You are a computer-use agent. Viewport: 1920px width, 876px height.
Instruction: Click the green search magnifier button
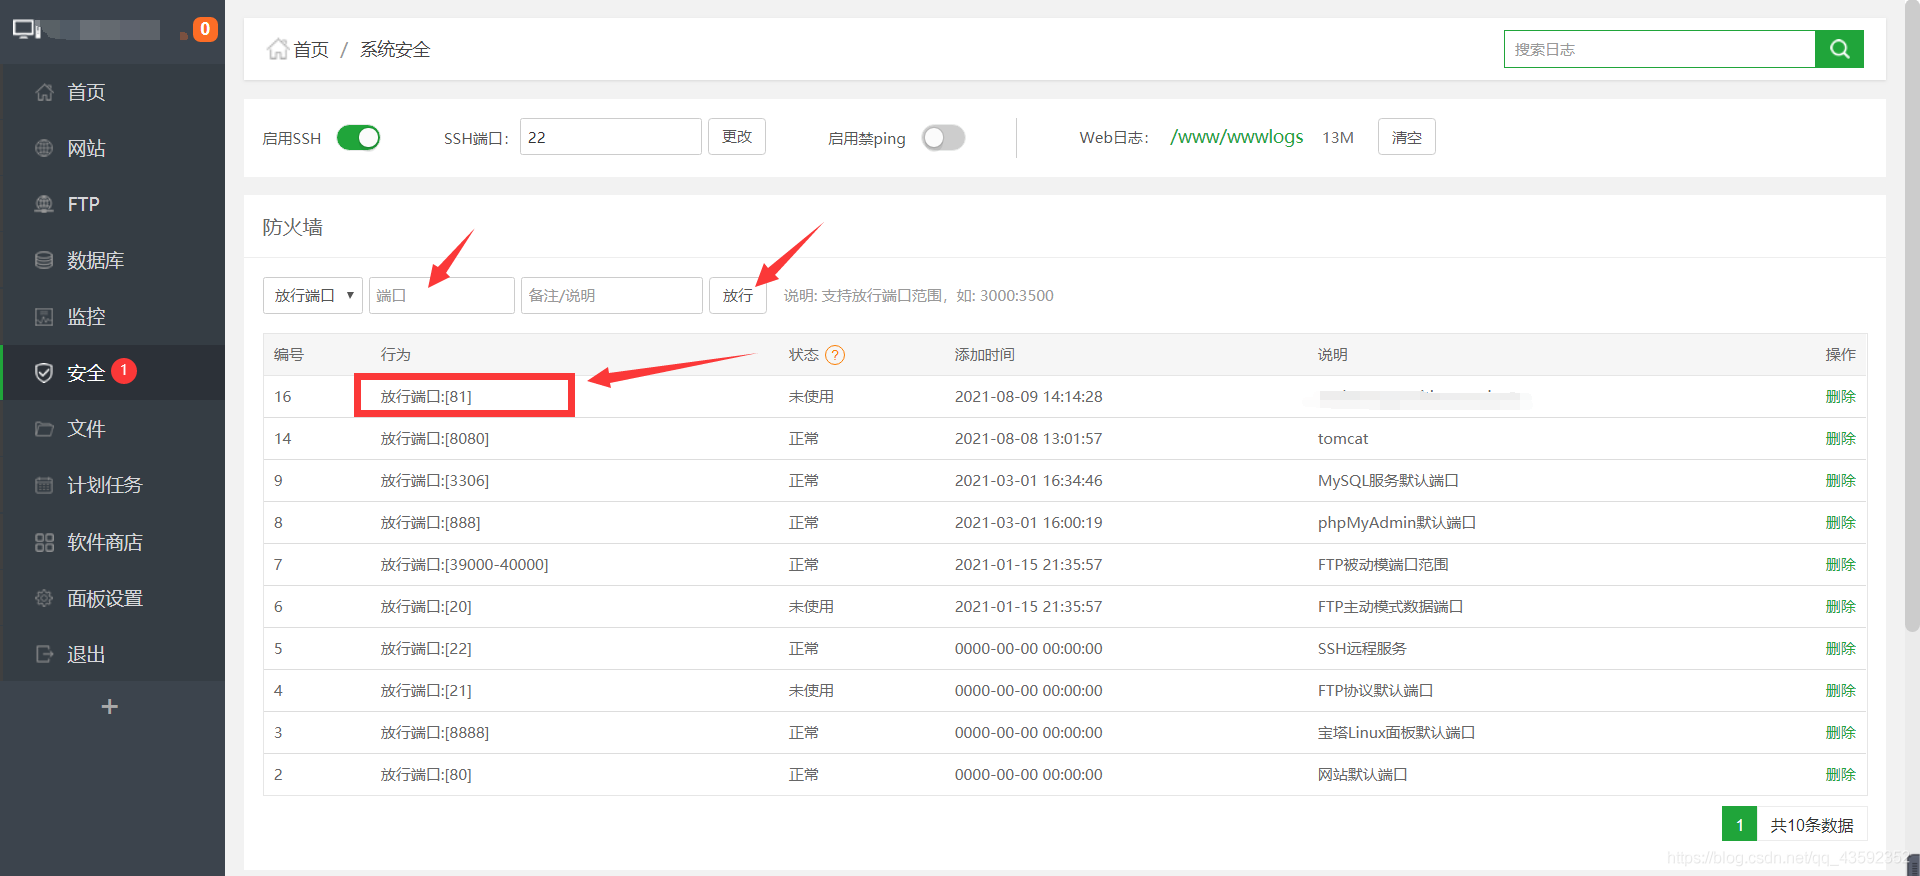1839,49
